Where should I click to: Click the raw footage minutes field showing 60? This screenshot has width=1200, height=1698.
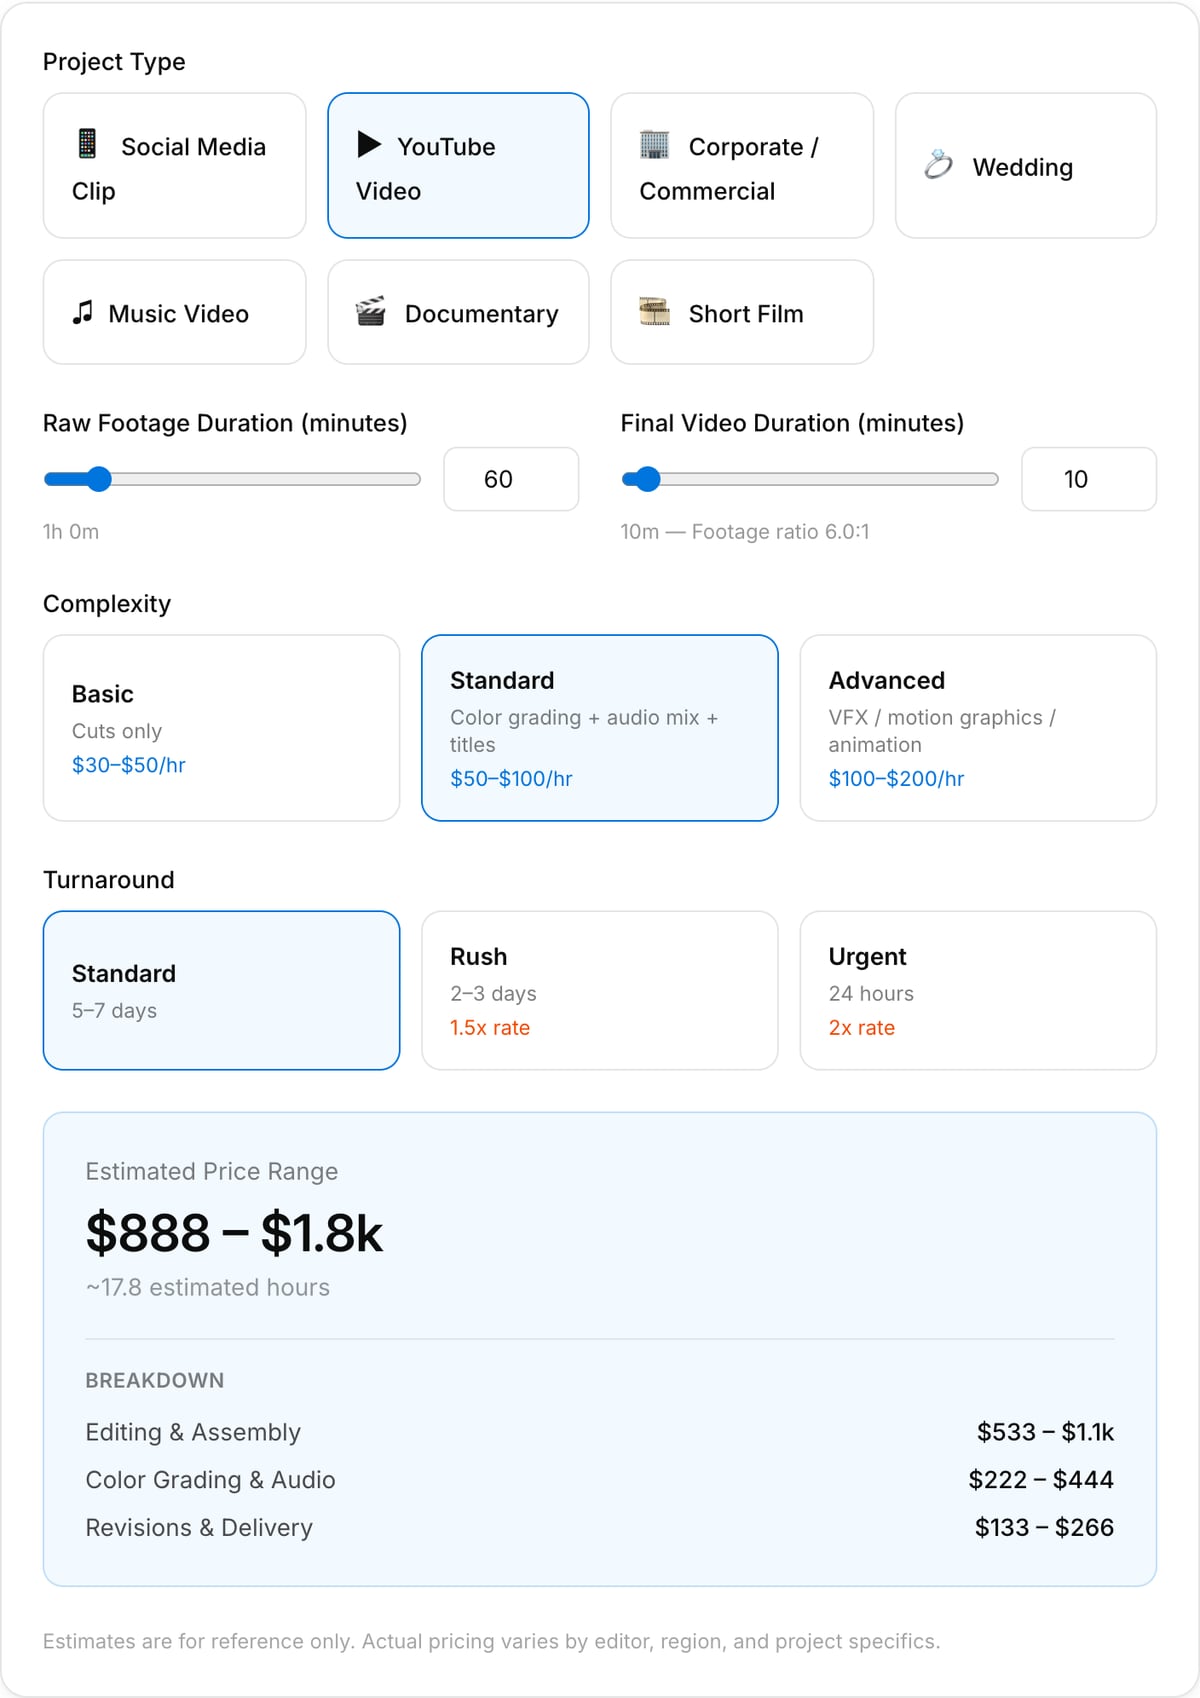click(511, 479)
